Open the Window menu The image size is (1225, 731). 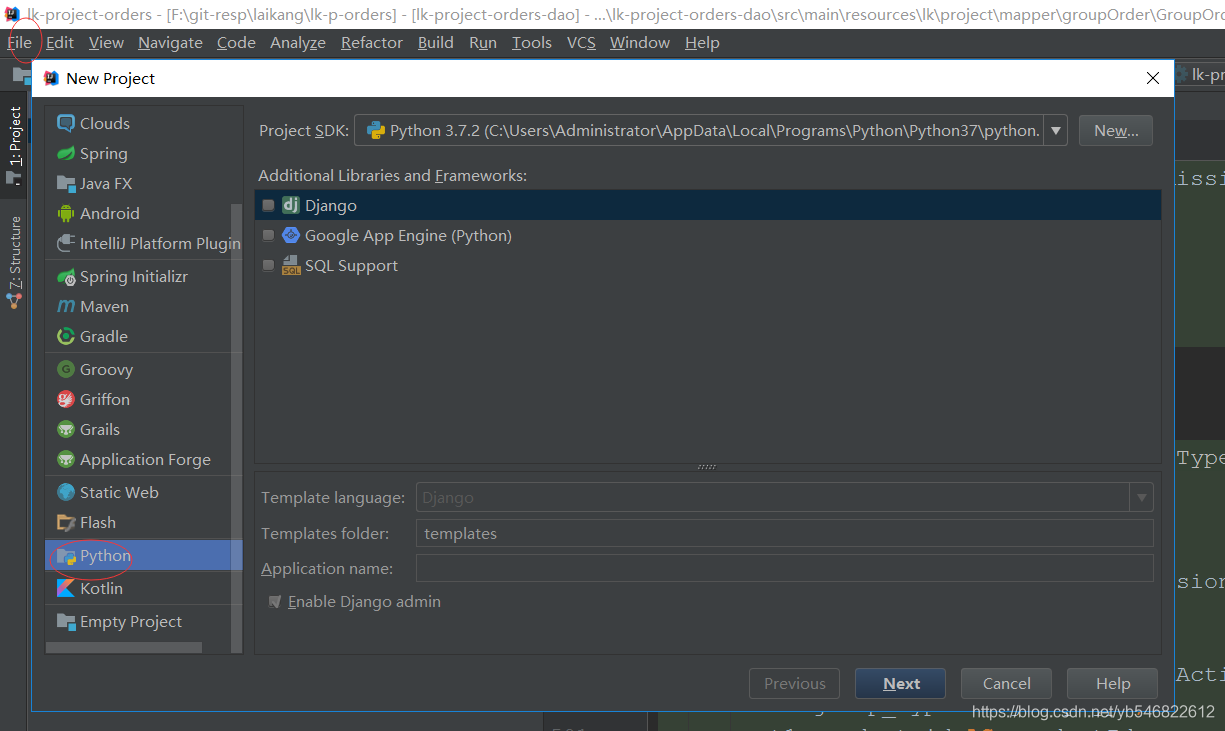(640, 43)
